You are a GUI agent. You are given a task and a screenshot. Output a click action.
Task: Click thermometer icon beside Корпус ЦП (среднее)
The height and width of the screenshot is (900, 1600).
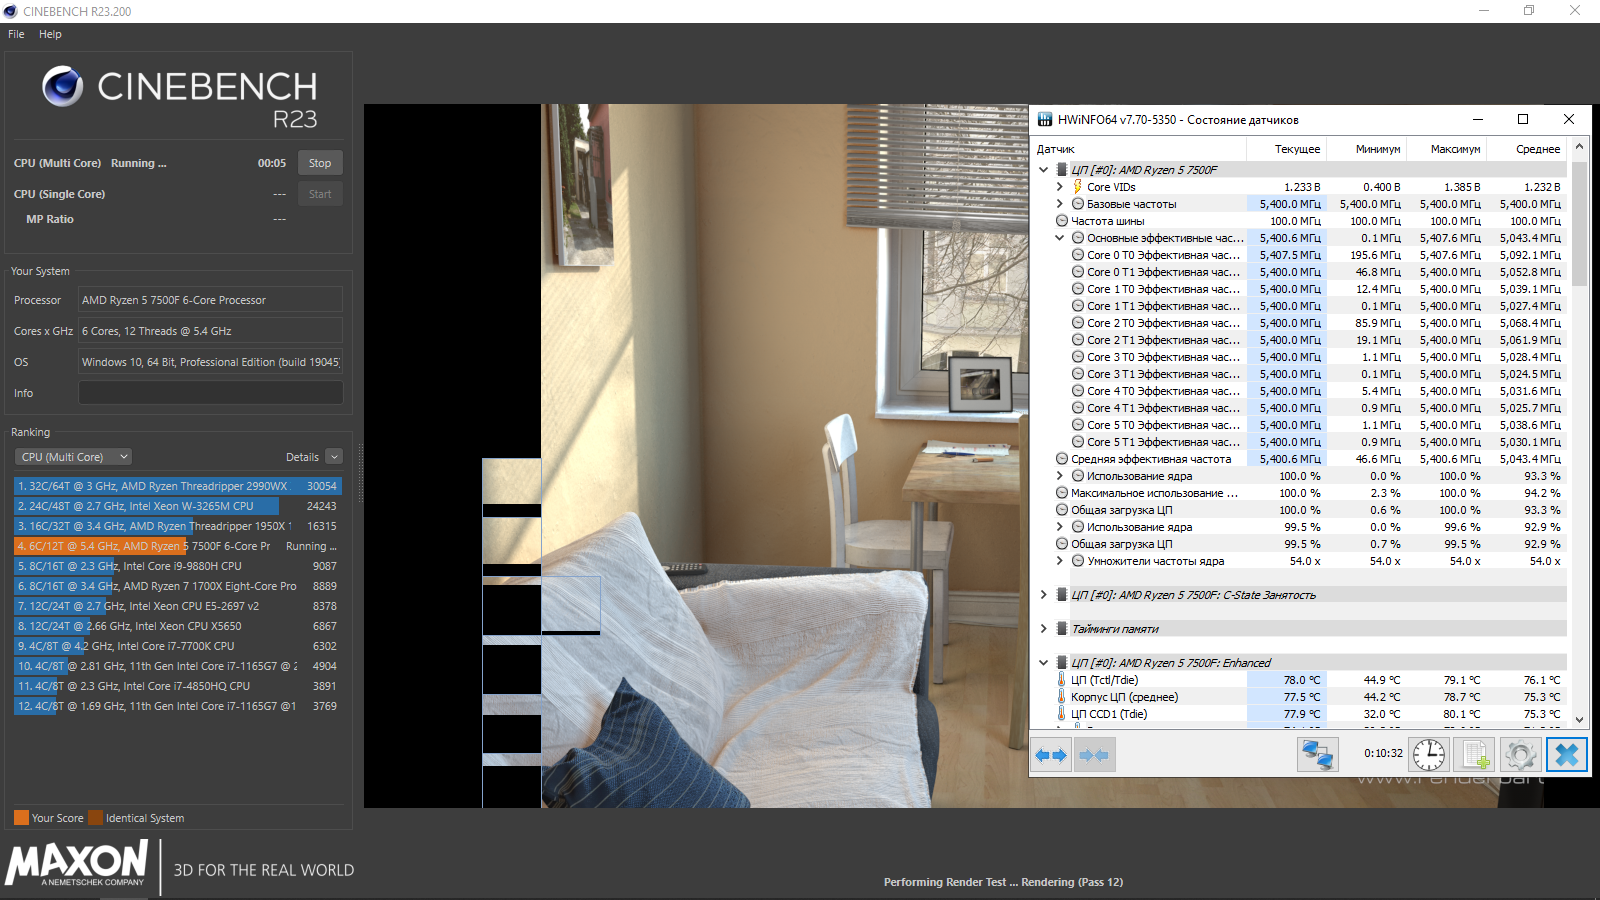tap(1062, 697)
